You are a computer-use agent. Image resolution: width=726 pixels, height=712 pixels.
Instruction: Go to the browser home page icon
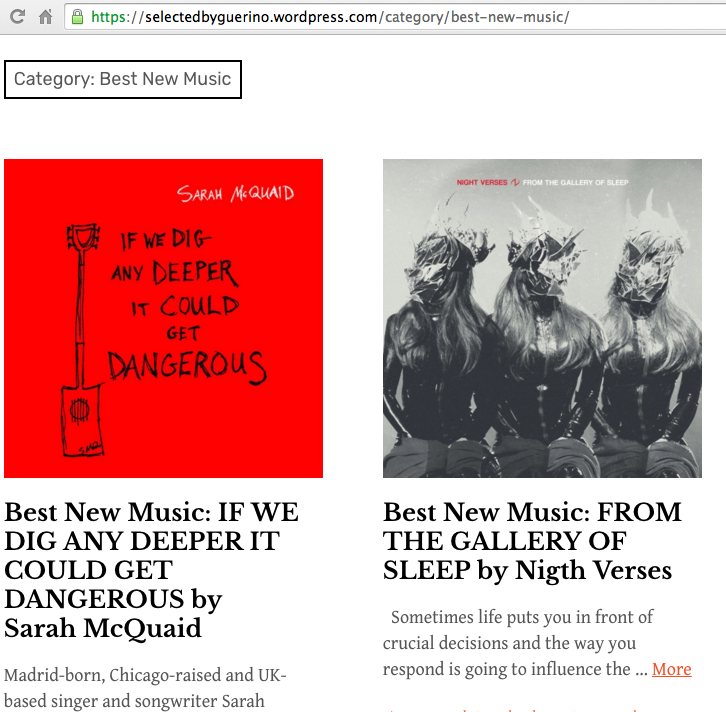point(45,17)
